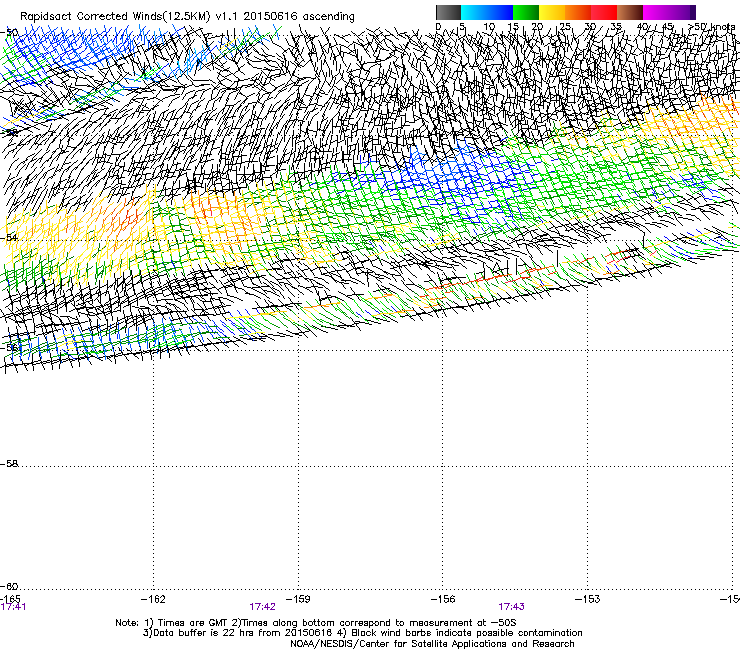Click the orange 25-30 knots legend swatch
The height and width of the screenshot is (650, 740).
578,12
